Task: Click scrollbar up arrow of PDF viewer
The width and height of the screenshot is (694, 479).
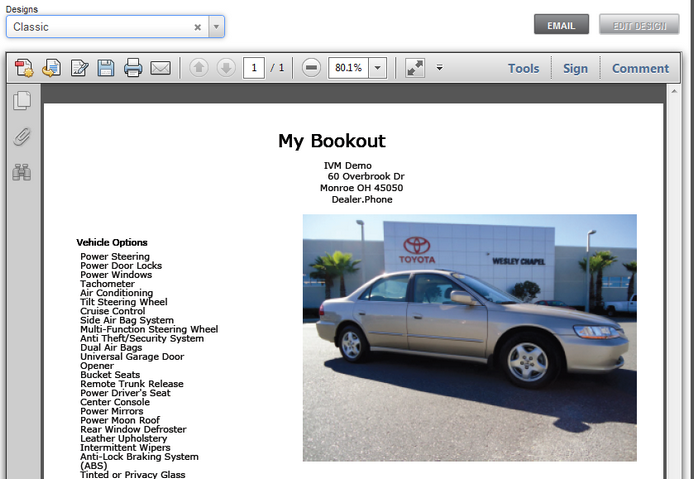Action: pos(674,92)
